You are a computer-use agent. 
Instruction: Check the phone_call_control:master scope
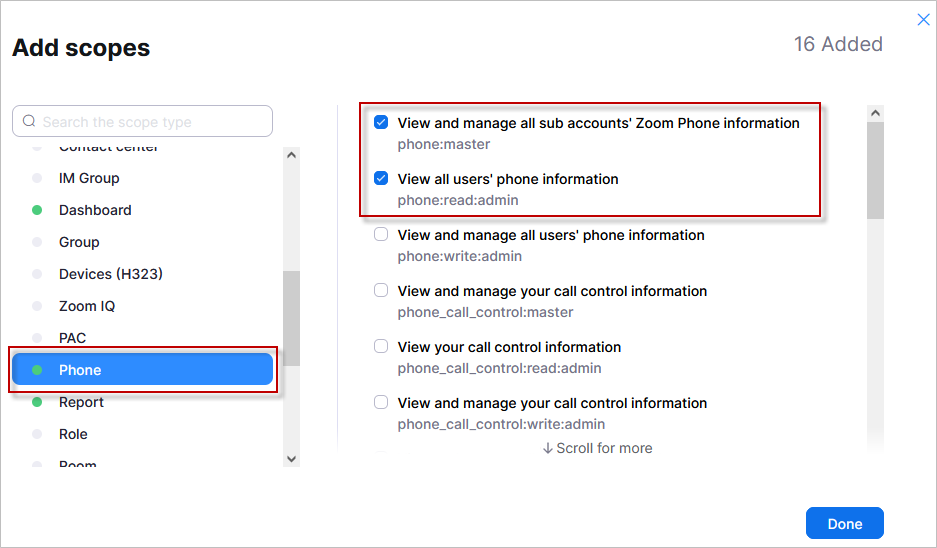pyautogui.click(x=381, y=290)
